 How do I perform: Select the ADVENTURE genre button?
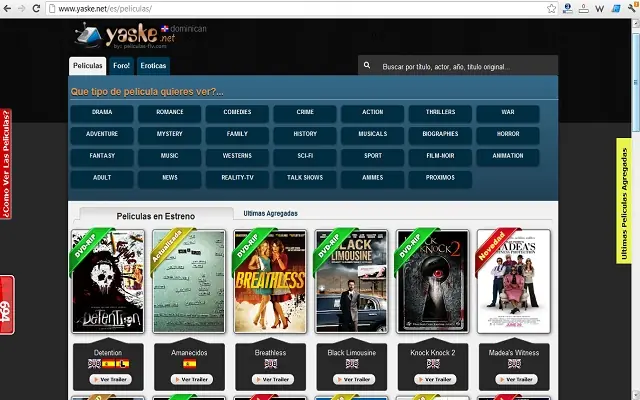pyautogui.click(x=102, y=135)
